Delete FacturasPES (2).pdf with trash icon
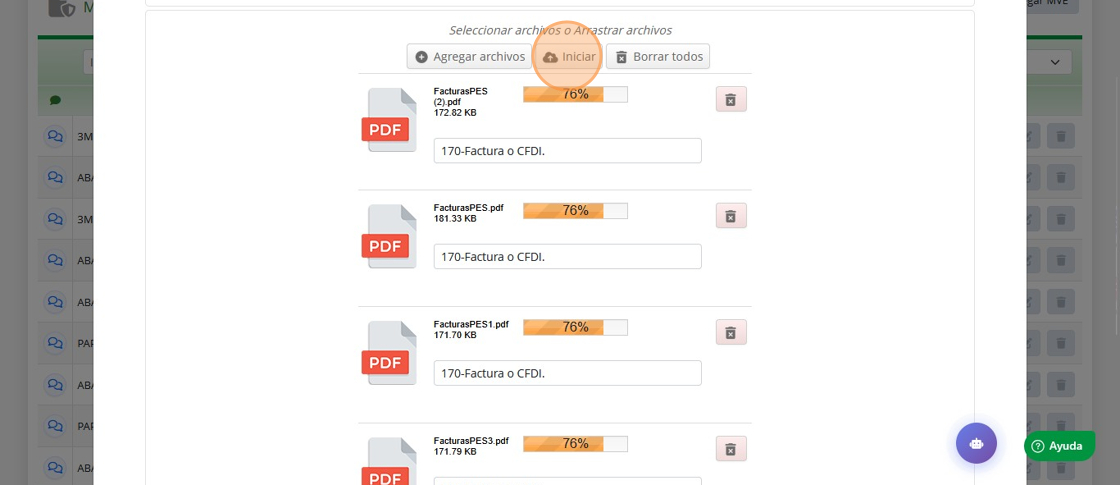The width and height of the screenshot is (1120, 485). [x=731, y=99]
